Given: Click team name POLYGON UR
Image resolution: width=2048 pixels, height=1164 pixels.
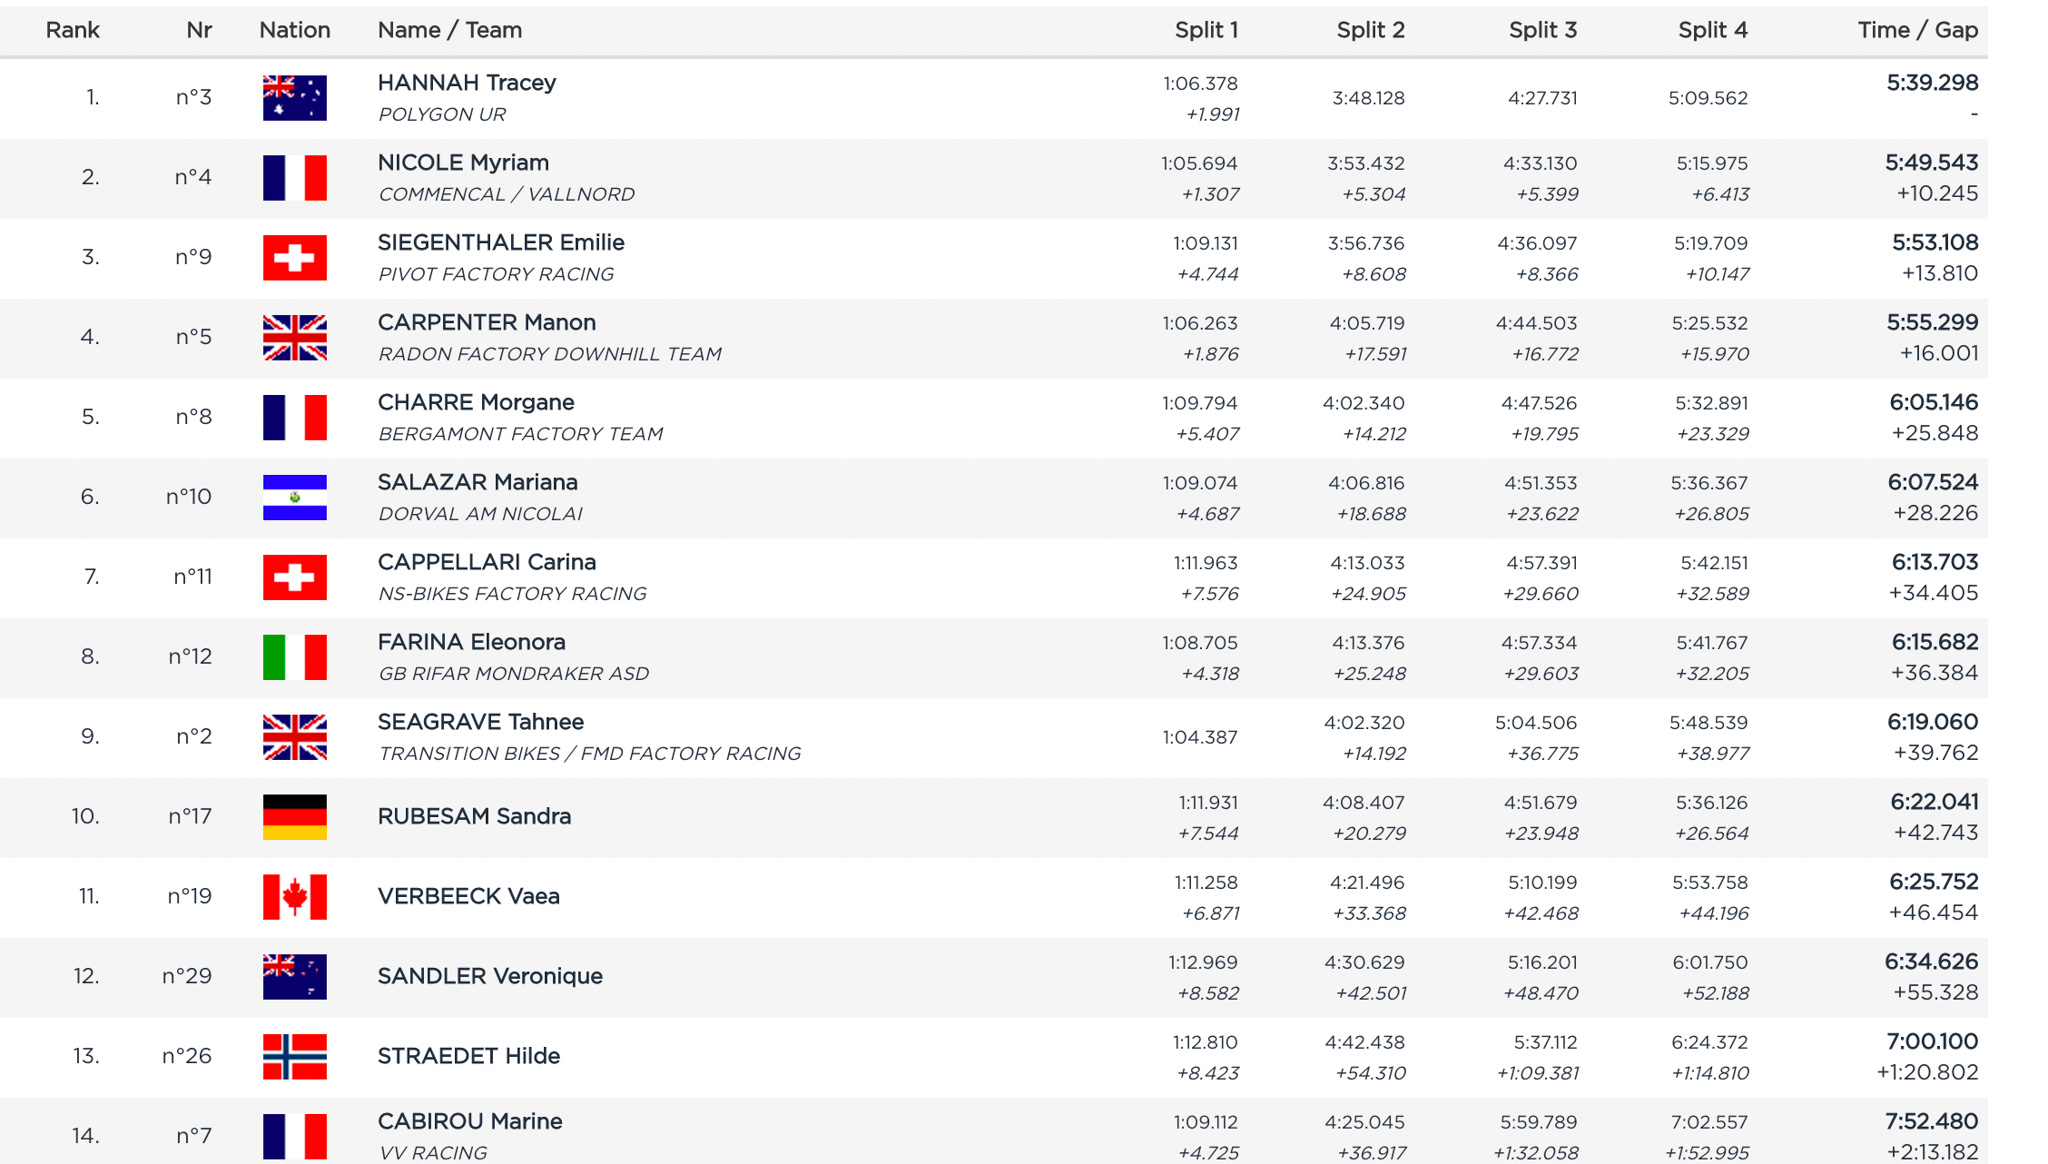Looking at the screenshot, I should 441,114.
